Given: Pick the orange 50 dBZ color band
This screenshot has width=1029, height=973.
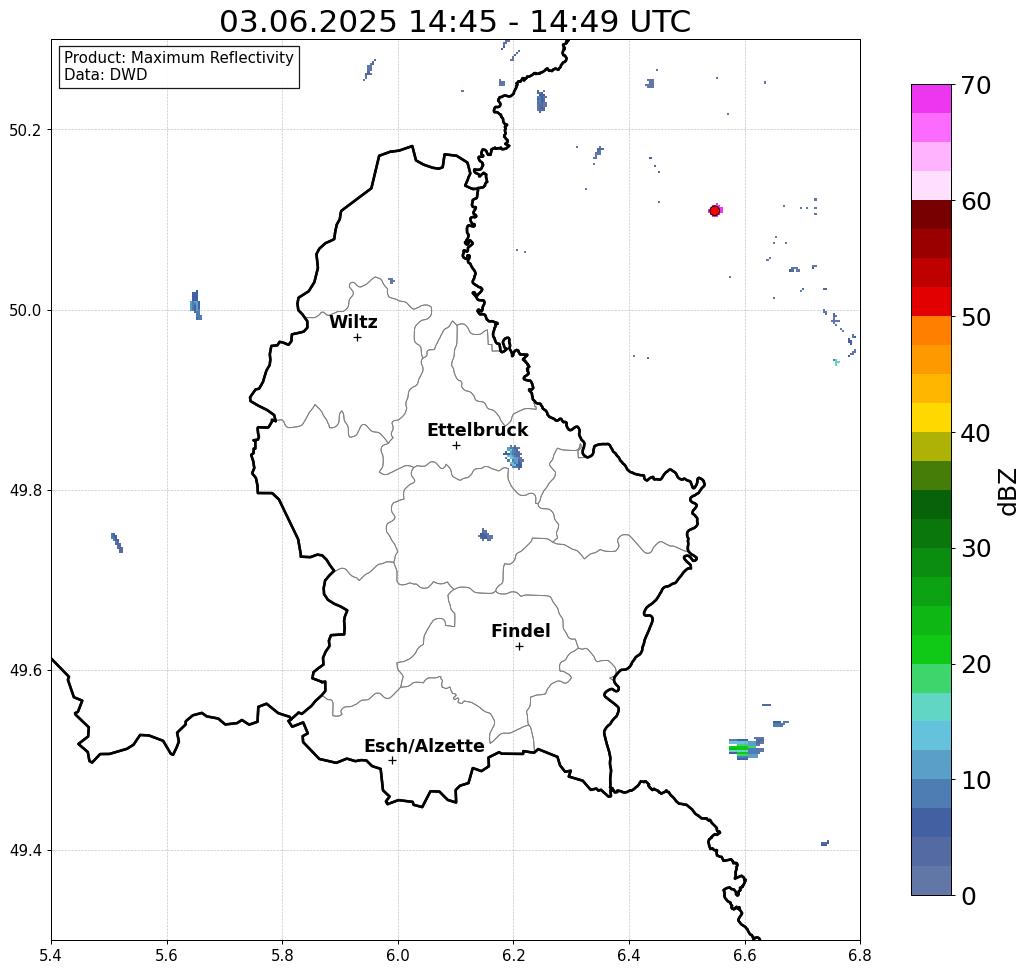Looking at the screenshot, I should click(x=931, y=331).
